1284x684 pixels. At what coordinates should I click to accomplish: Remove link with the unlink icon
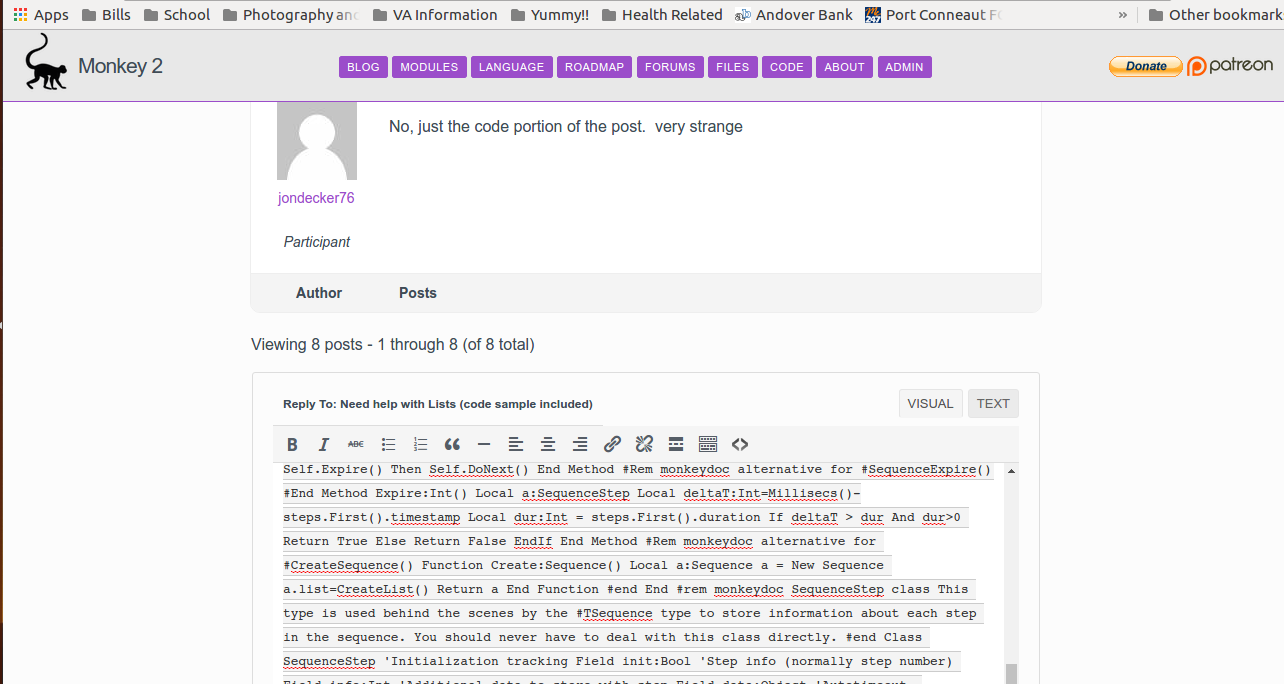coord(644,445)
